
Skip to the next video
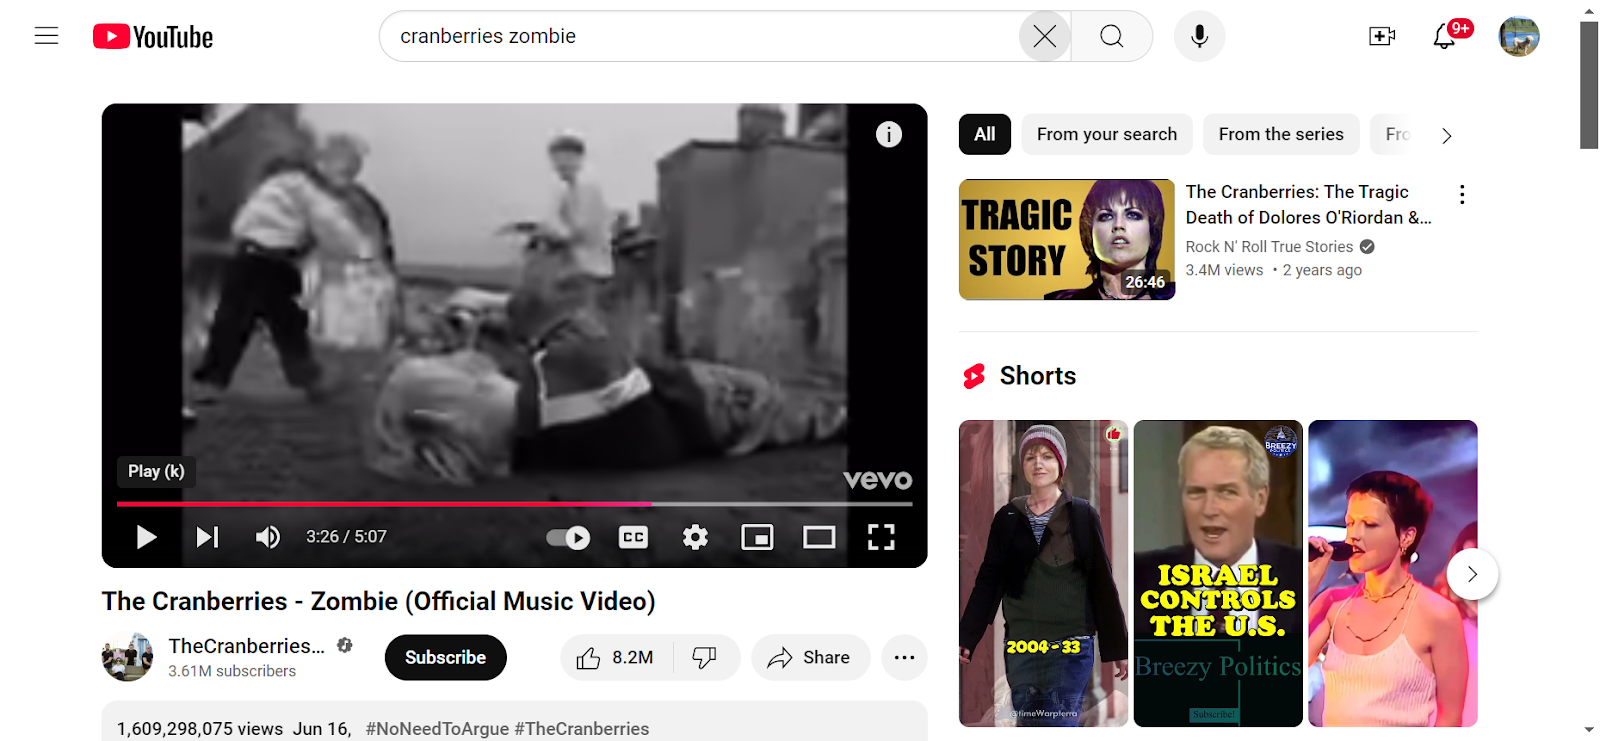(x=207, y=537)
